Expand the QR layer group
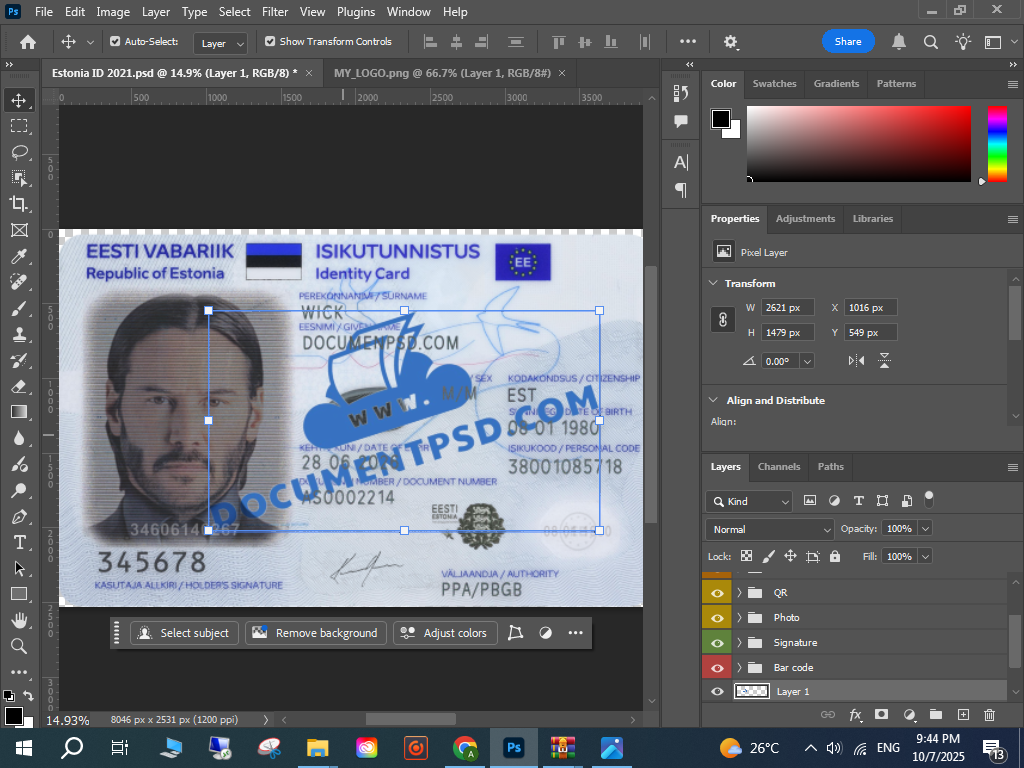 point(739,592)
